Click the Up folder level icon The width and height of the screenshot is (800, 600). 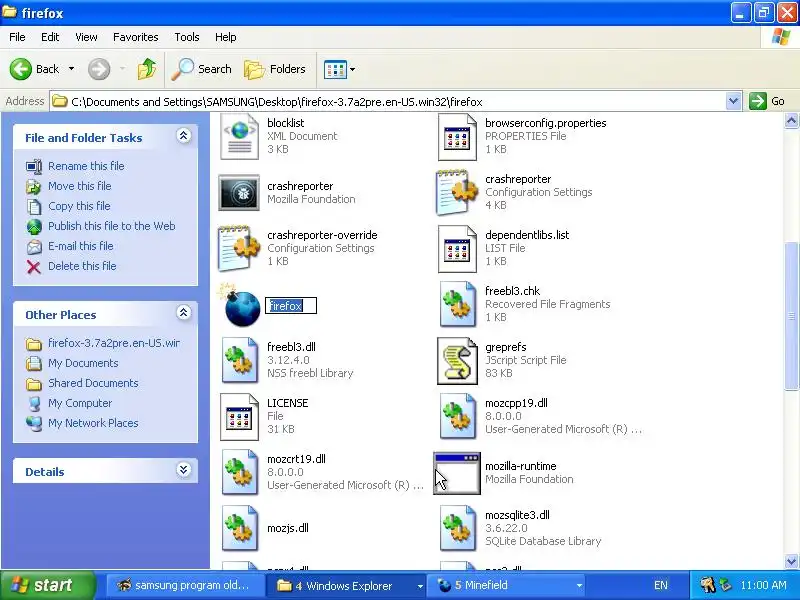click(x=147, y=69)
